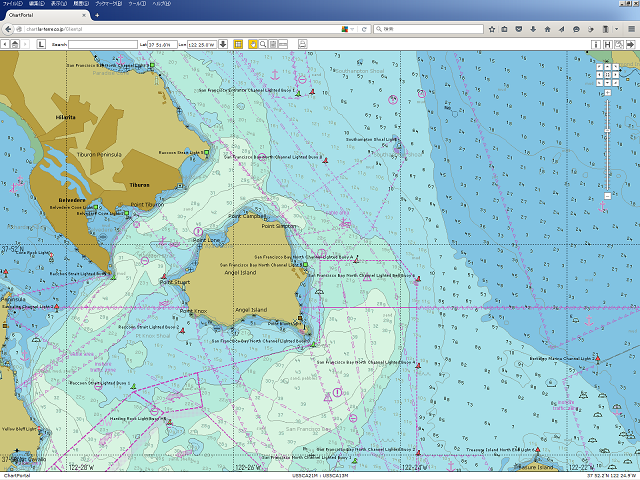Click the Lat coordinate input field
The height and width of the screenshot is (480, 640).
point(164,44)
